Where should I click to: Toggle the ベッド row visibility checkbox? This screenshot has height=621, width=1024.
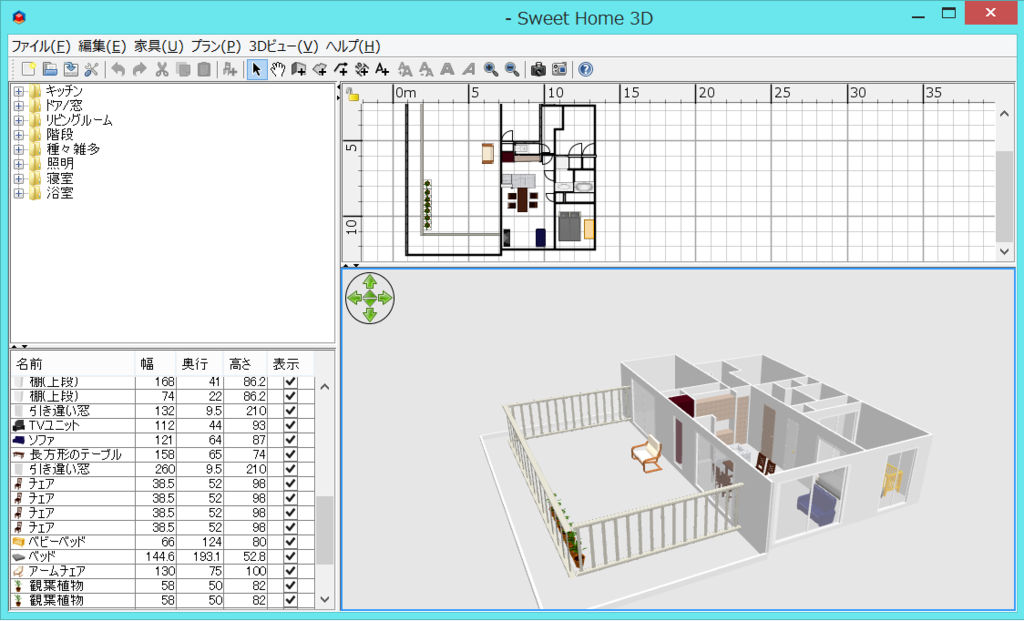coord(291,556)
